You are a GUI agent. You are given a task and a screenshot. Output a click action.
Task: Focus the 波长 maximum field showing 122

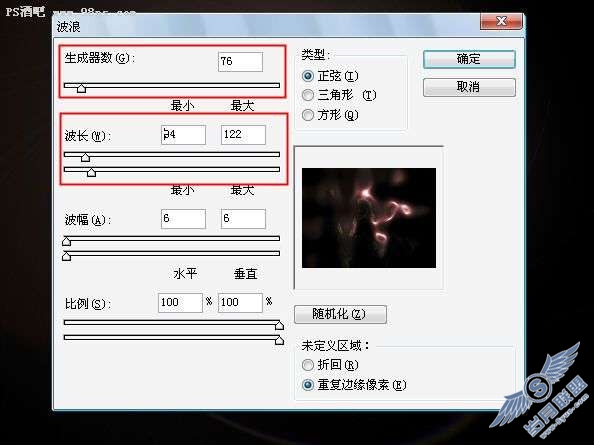coord(243,135)
